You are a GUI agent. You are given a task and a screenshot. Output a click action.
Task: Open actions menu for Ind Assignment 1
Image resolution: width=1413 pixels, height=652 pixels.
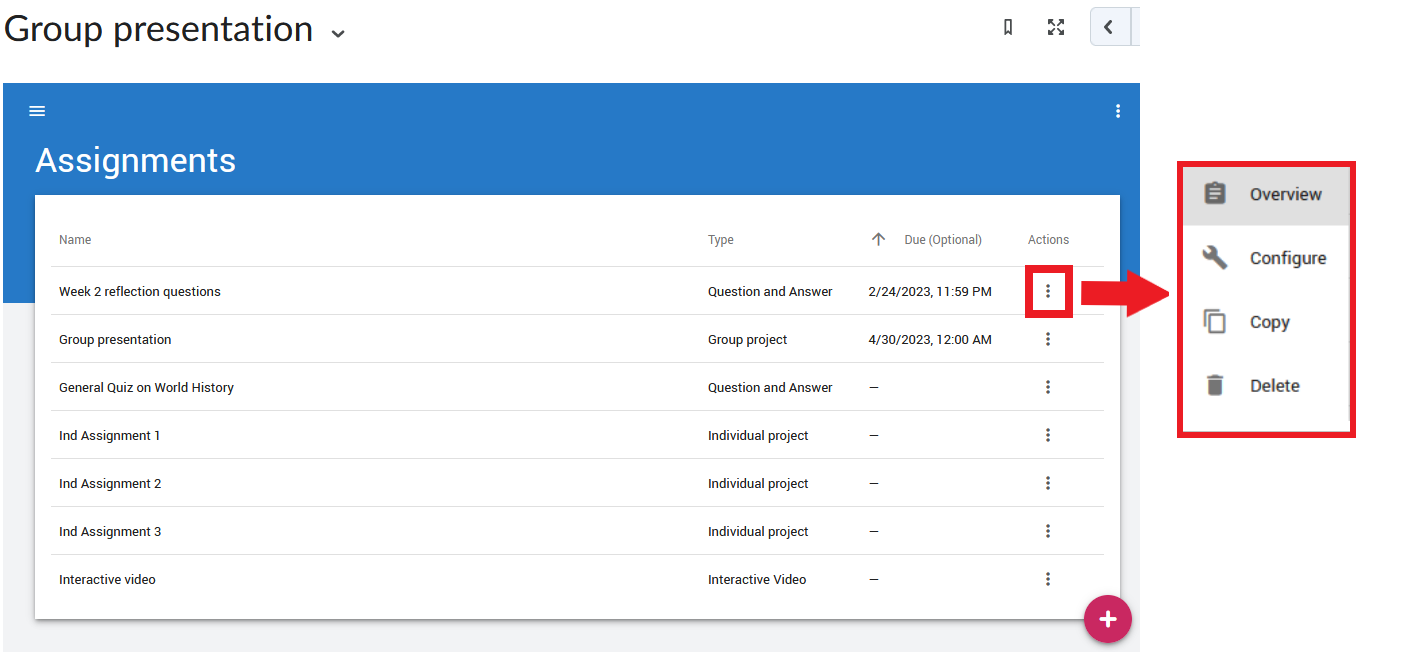[x=1048, y=435]
